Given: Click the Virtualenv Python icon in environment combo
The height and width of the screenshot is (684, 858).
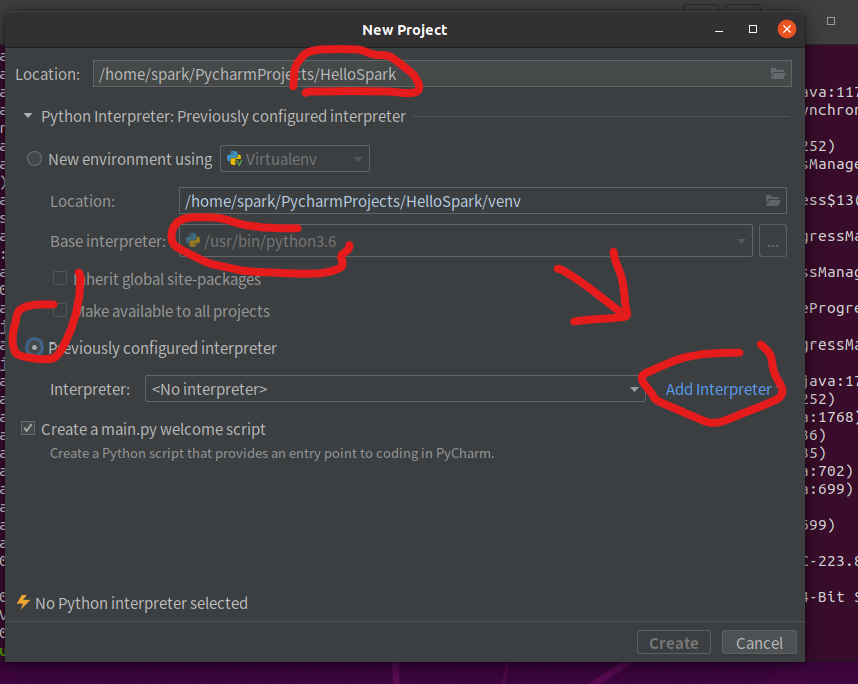Looking at the screenshot, I should click(x=234, y=159).
